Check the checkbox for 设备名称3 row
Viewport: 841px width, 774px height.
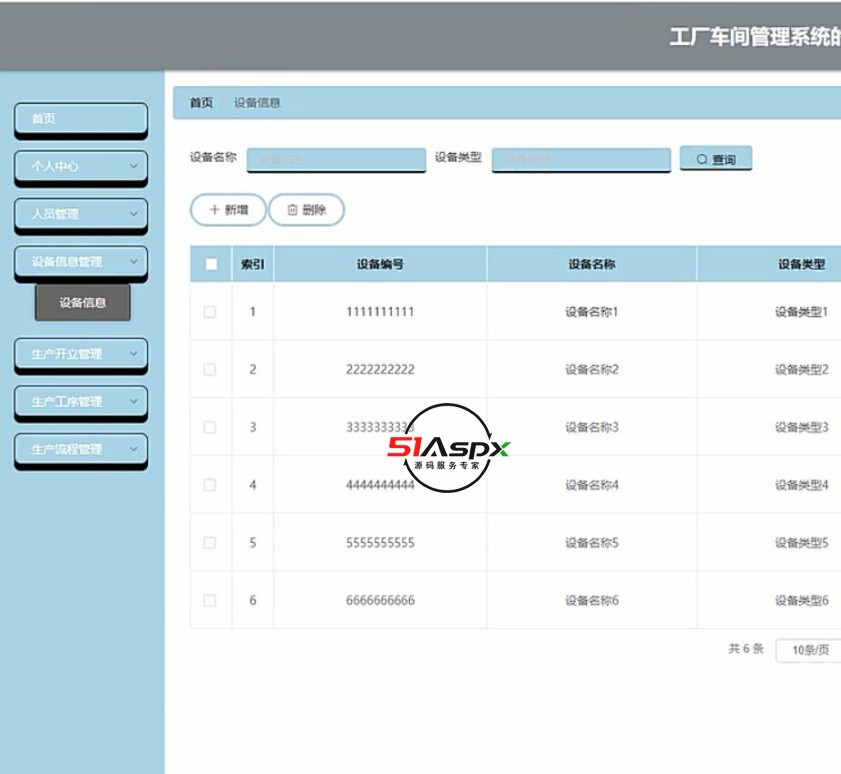209,427
